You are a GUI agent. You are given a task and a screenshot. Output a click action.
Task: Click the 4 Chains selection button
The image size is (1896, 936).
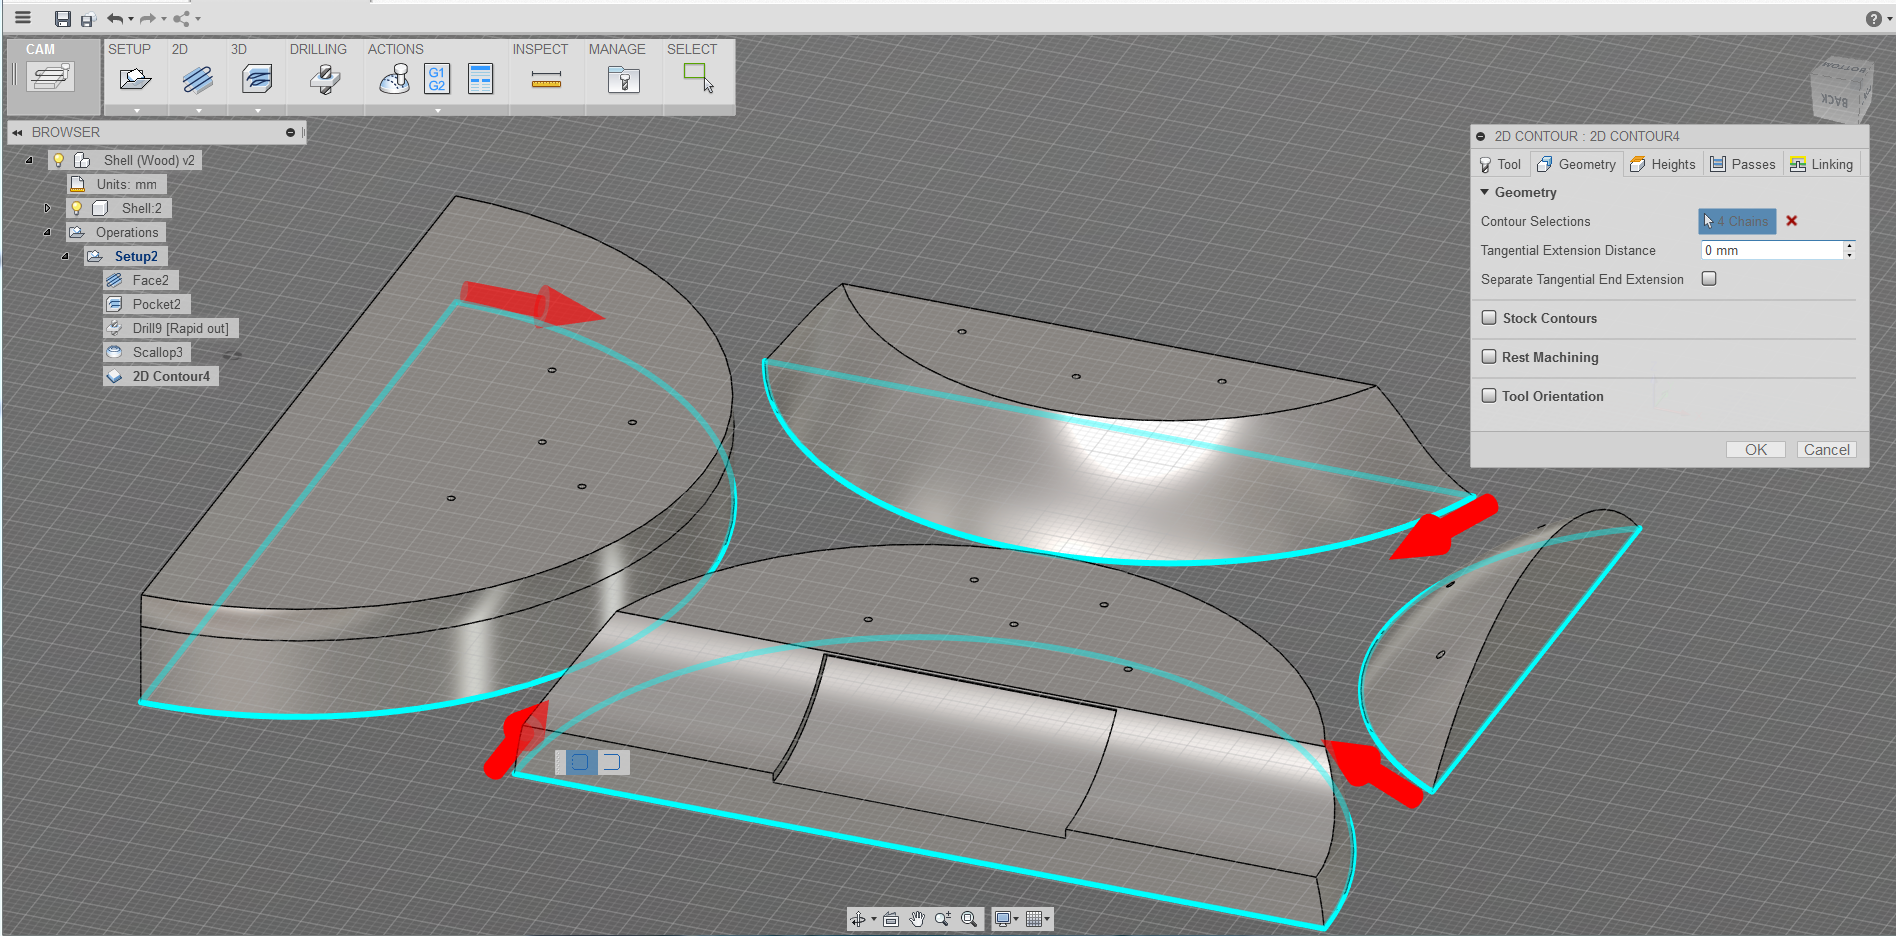(x=1737, y=221)
